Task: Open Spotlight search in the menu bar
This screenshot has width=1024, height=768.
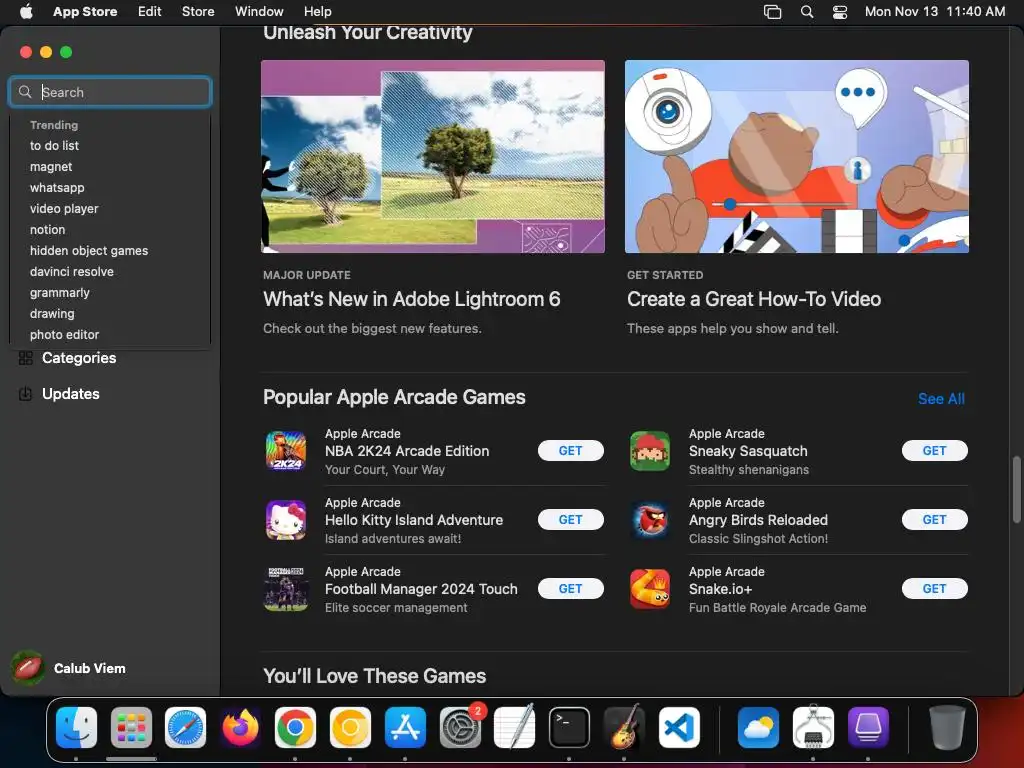Action: point(807,11)
